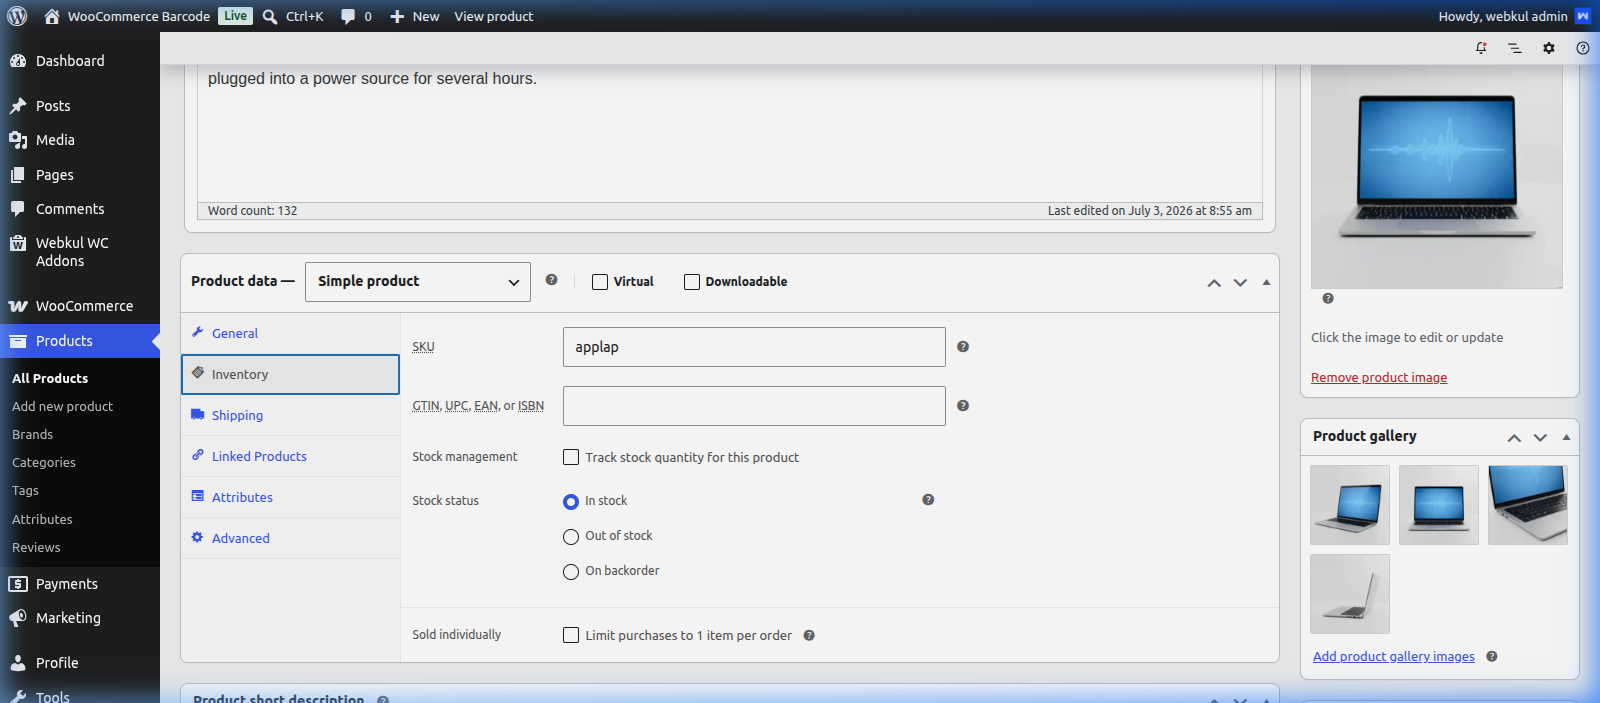Open the notifications bell icon
1600x703 pixels.
(x=1481, y=48)
